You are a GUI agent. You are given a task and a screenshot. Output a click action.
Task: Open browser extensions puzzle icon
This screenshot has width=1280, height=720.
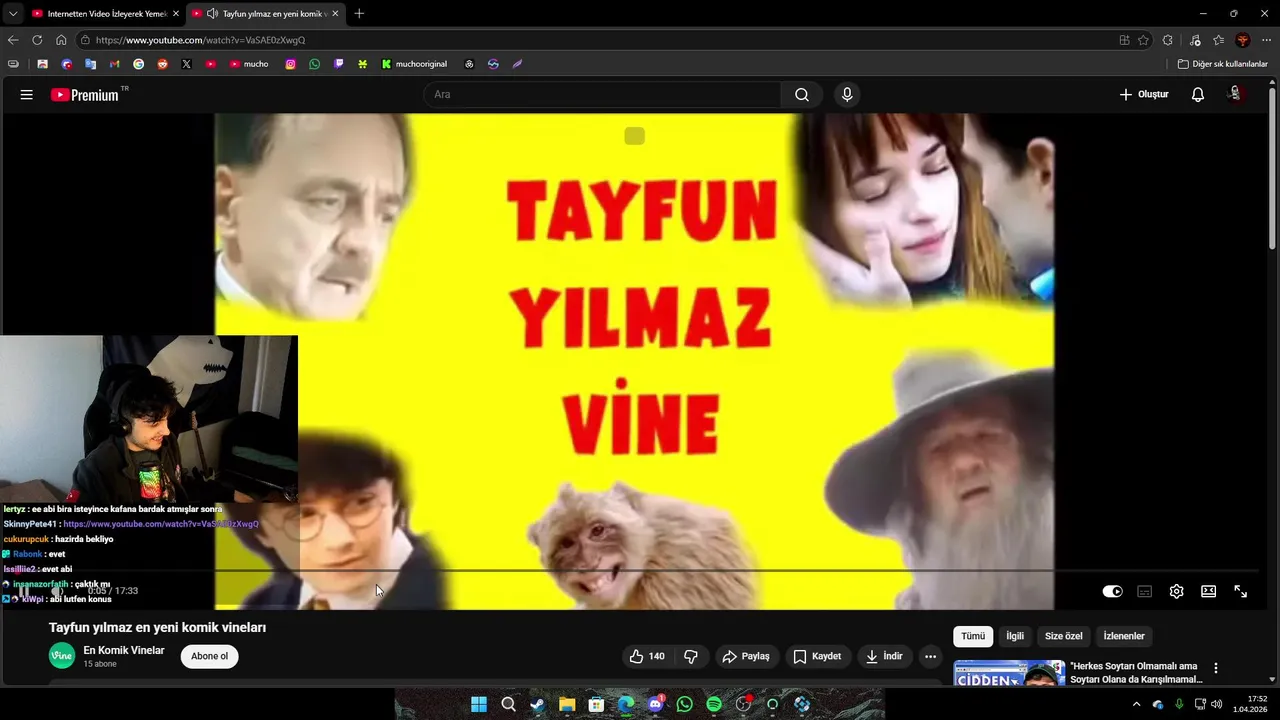(1168, 40)
